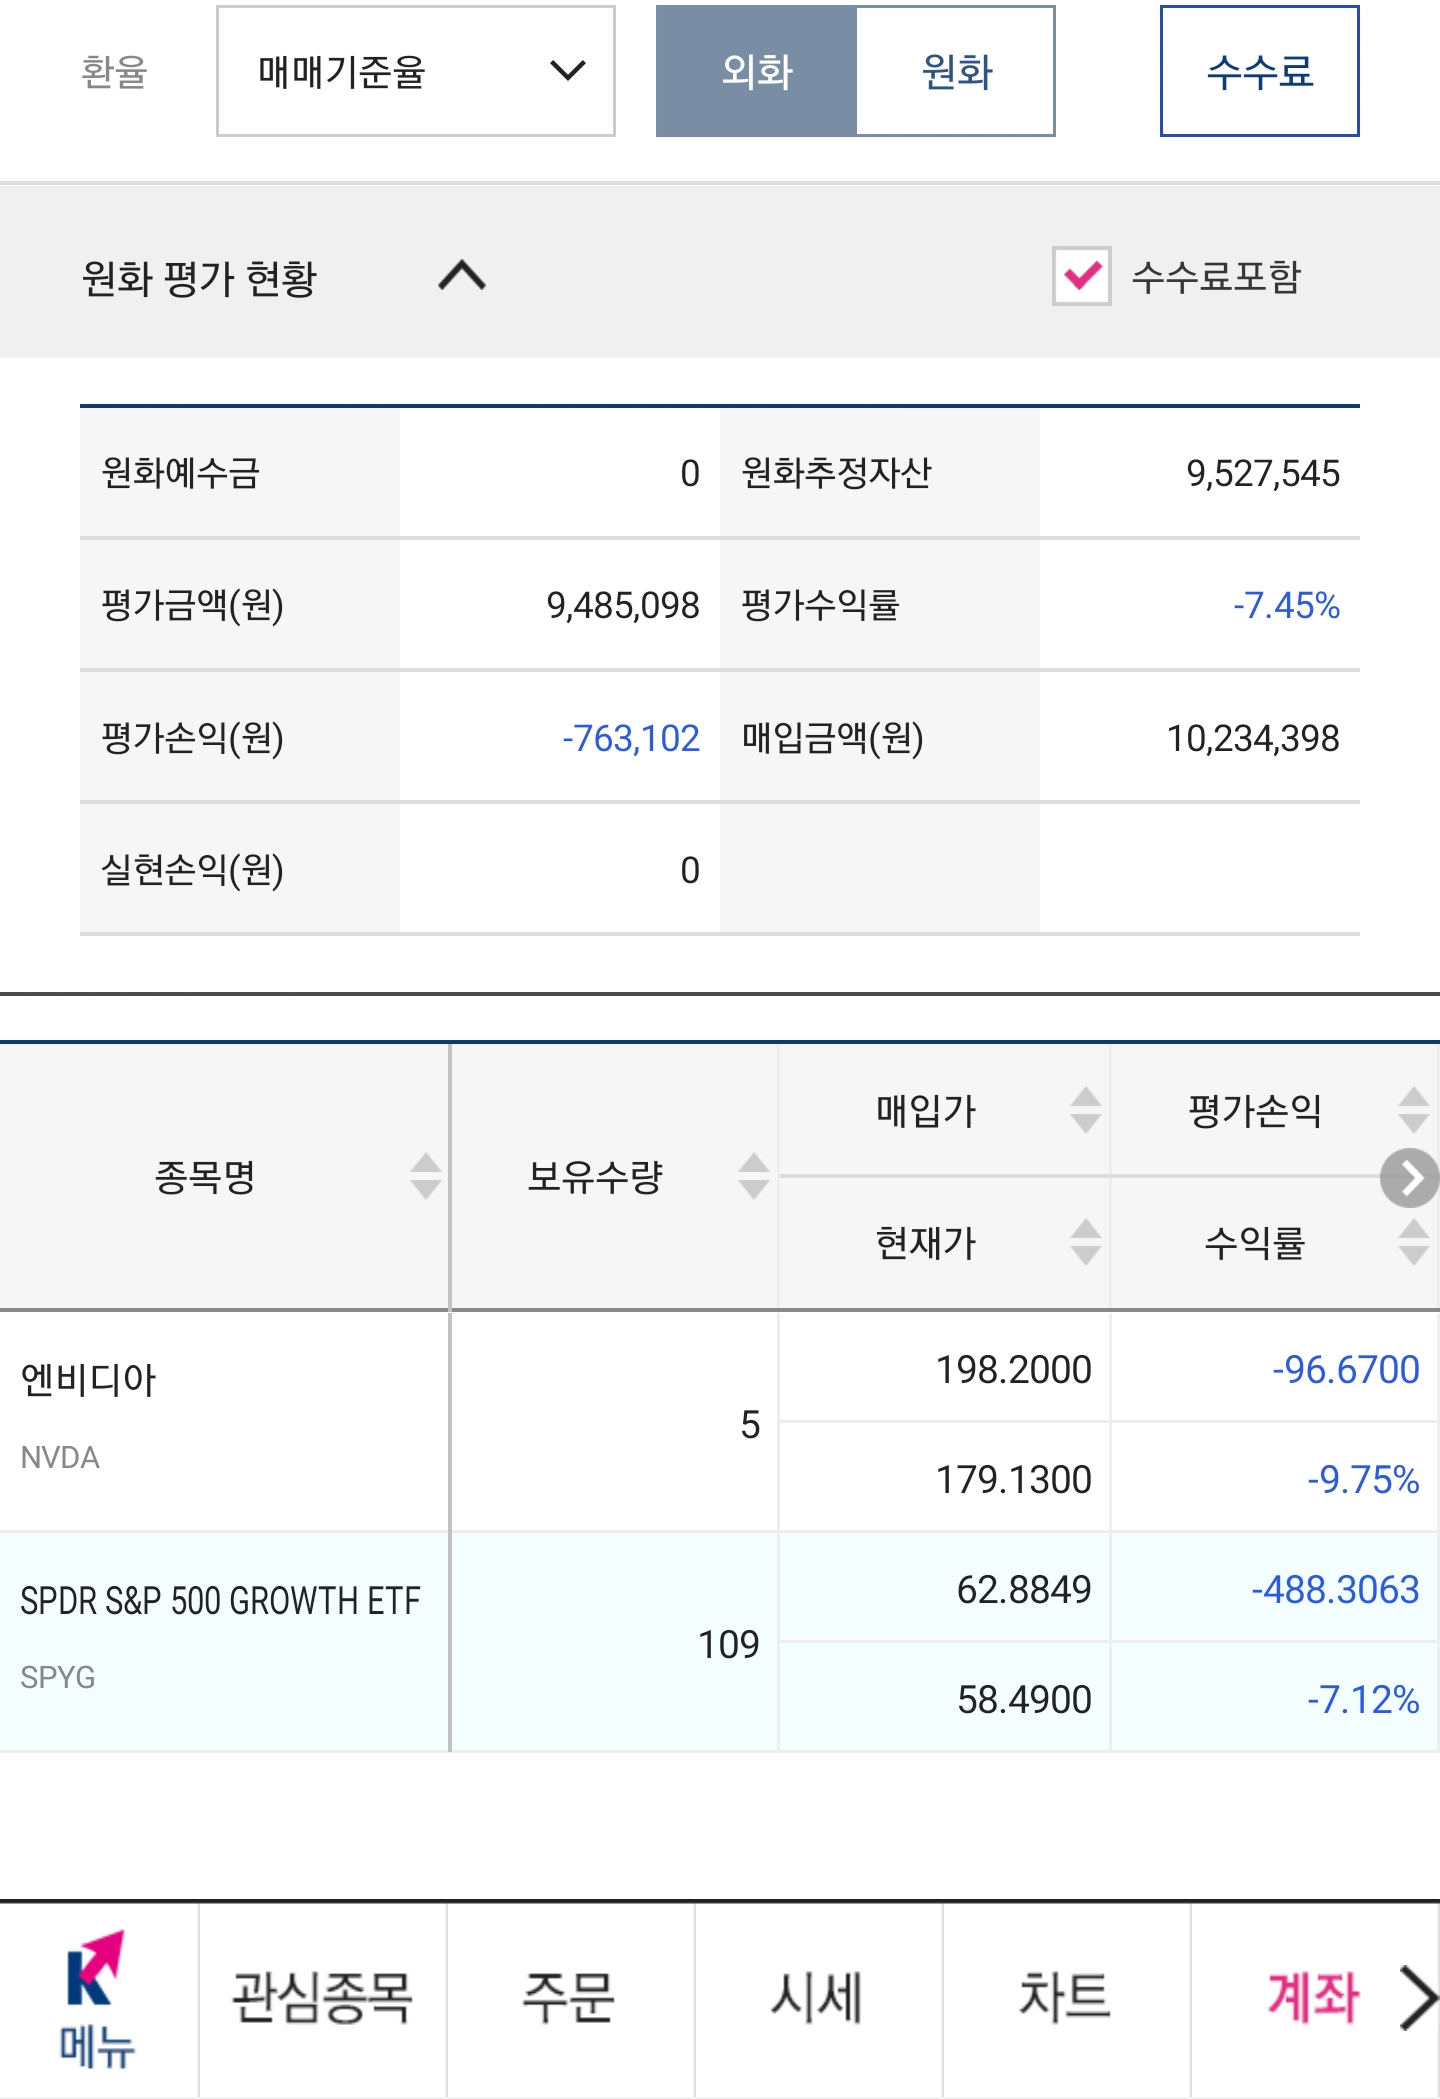Tap the 평가손익 value -763,102
Screen dimensions: 1440x2099
pos(630,738)
